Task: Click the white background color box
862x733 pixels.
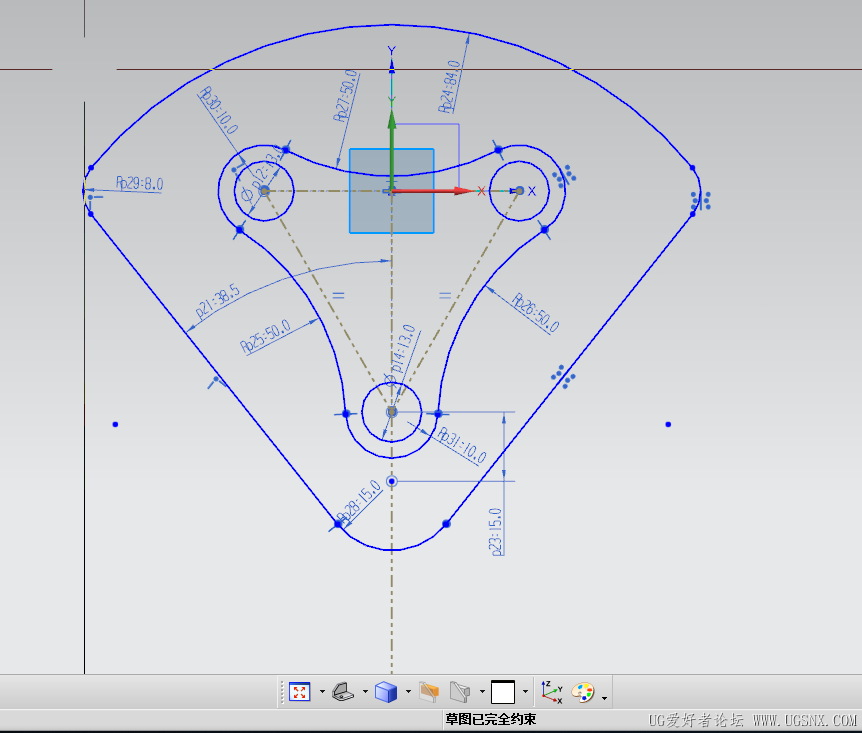Action: coord(503,692)
